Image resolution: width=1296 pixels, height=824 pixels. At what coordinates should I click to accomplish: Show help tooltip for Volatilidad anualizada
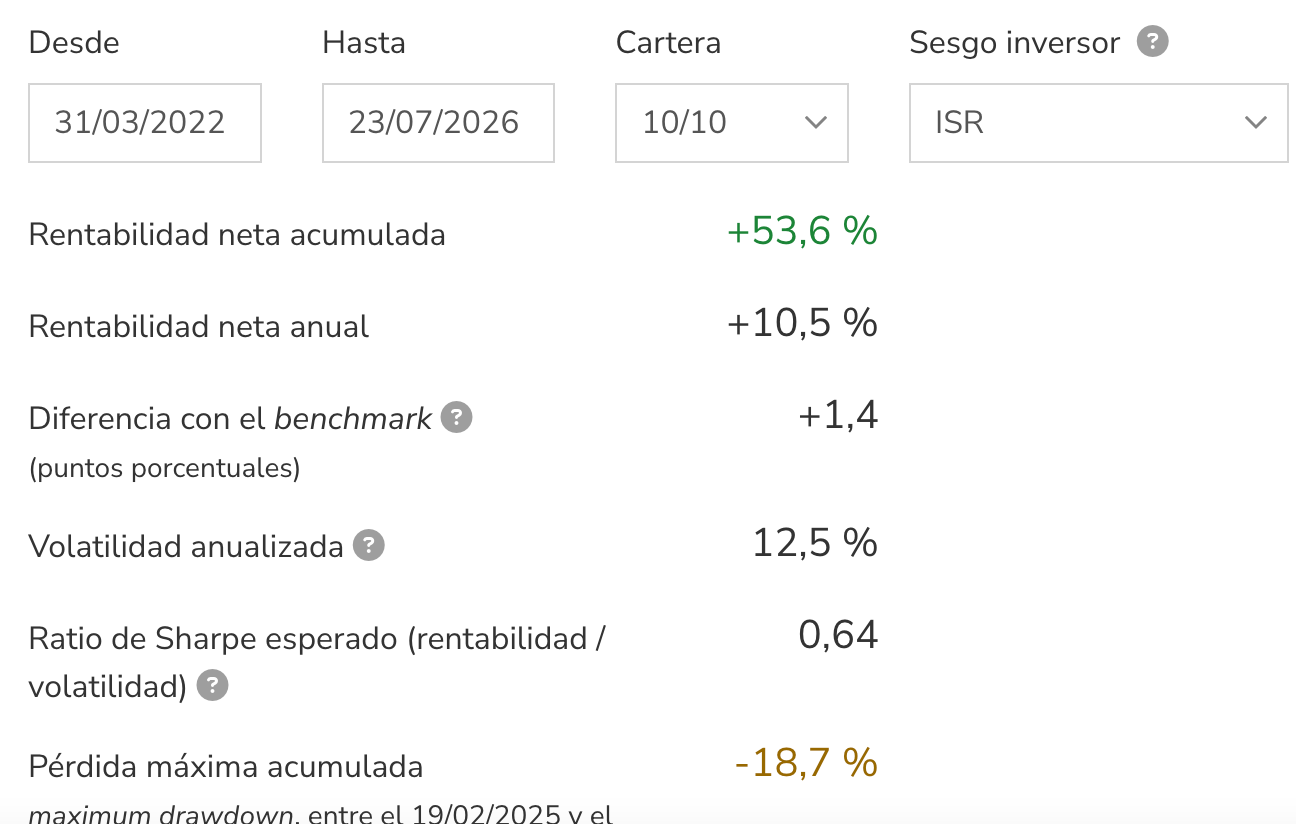[x=369, y=546]
